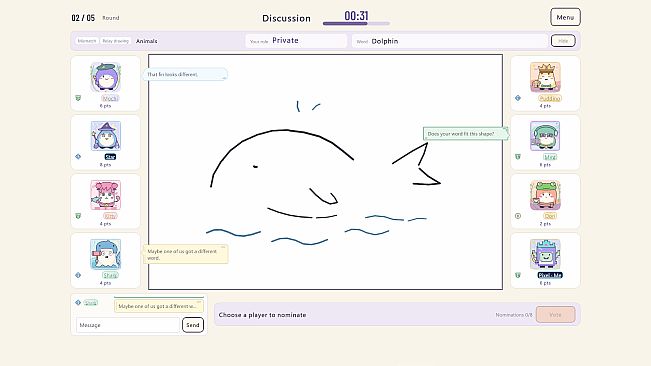
Task: Click the Mochi name tag
Action: coord(110,98)
